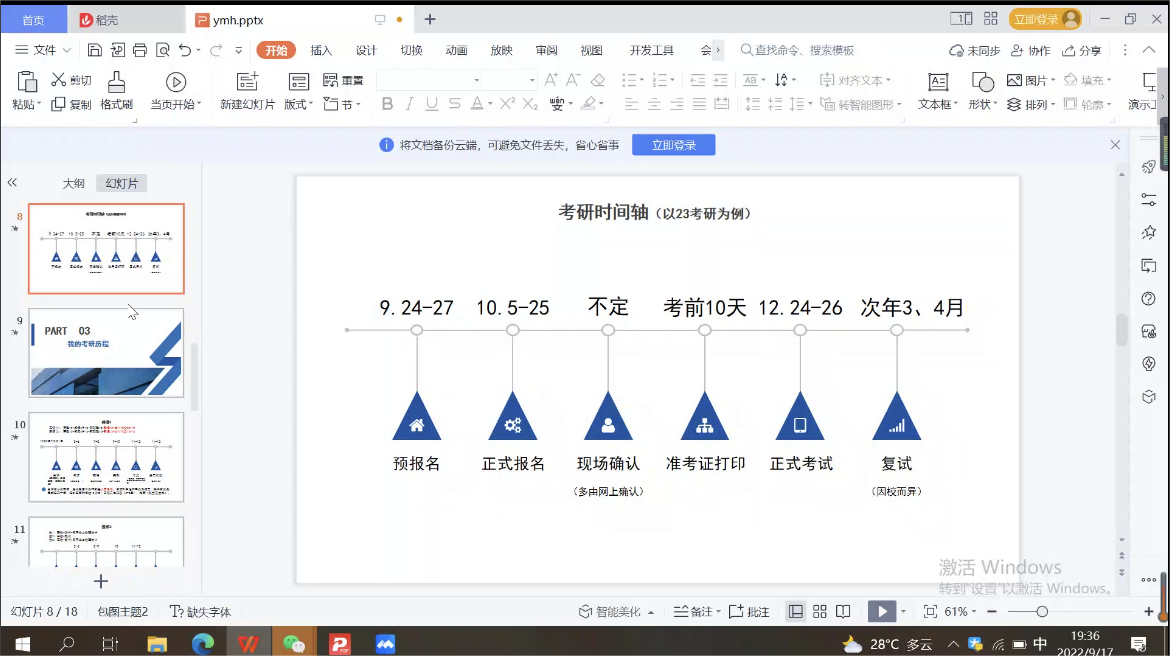
Task: Switch to the Insert (插入) ribbon tab
Action: (x=321, y=50)
